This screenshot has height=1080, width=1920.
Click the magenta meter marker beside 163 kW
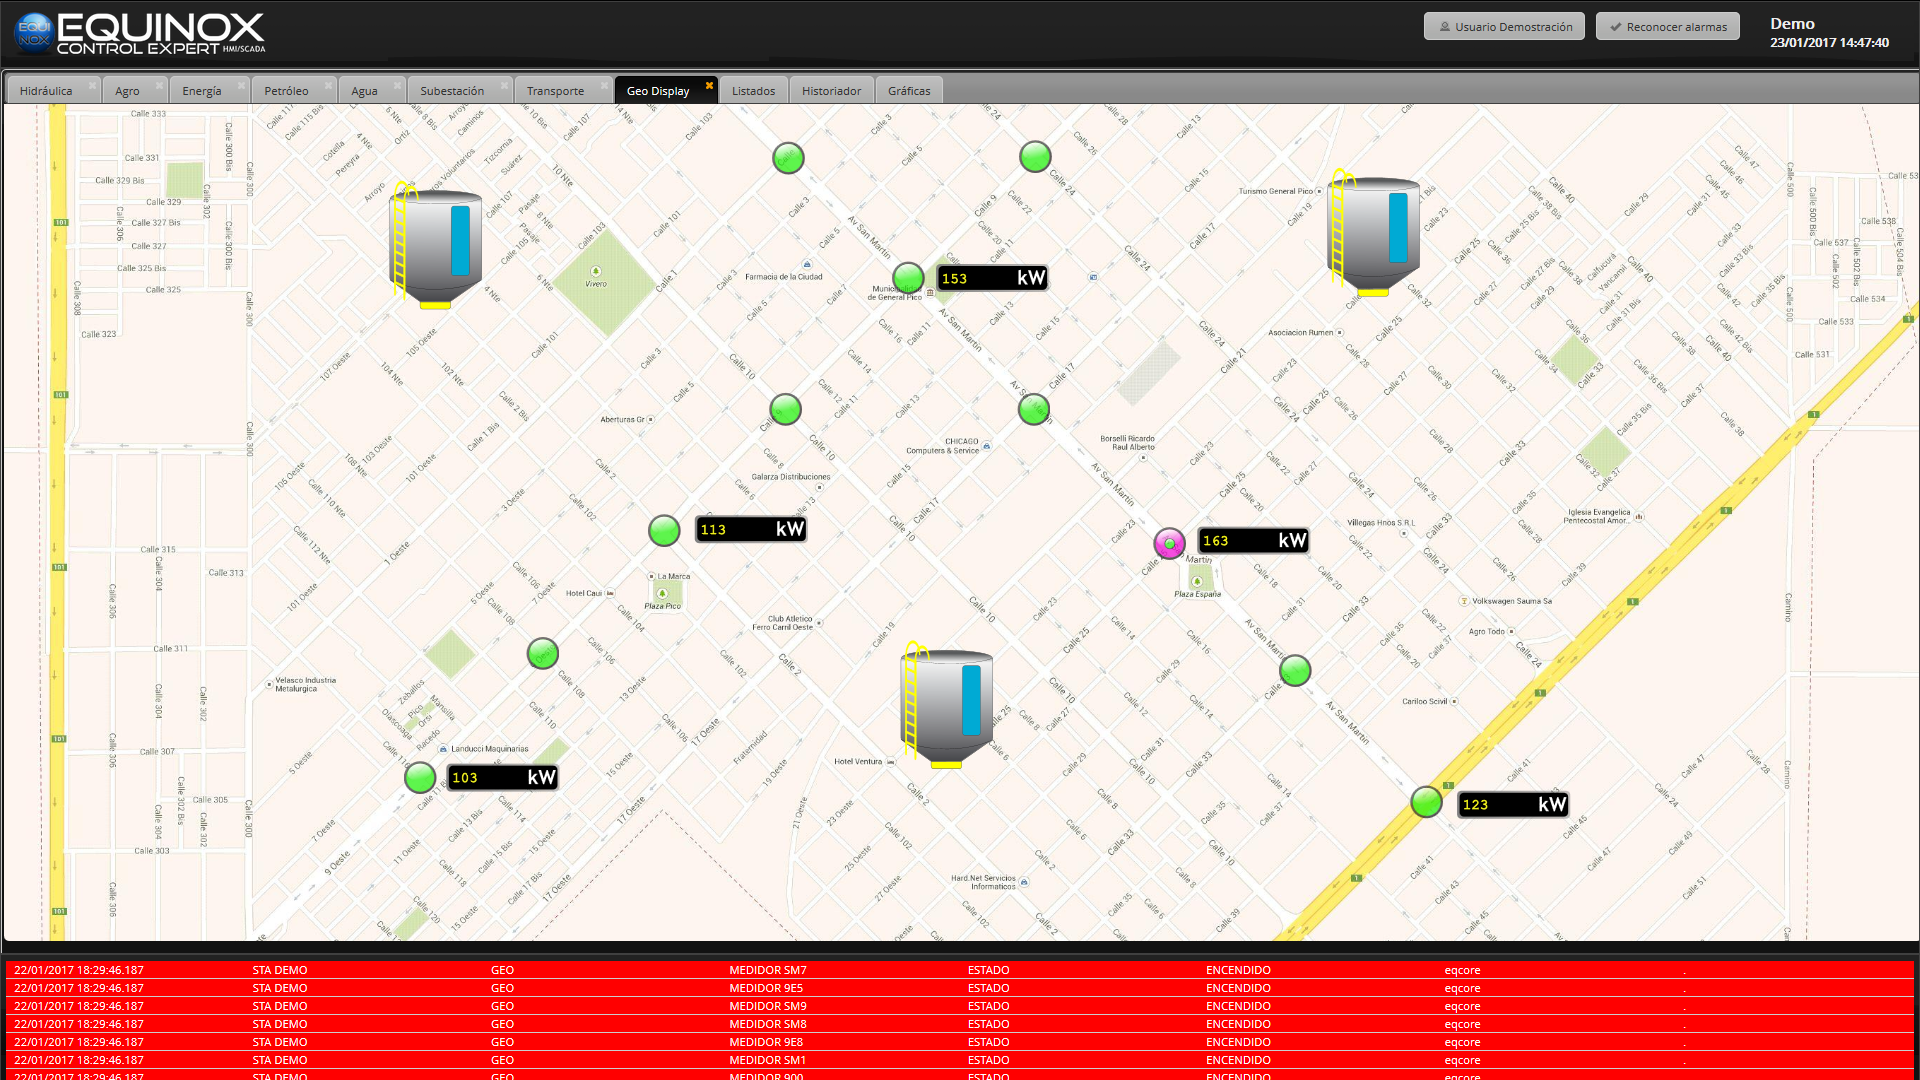[1169, 543]
